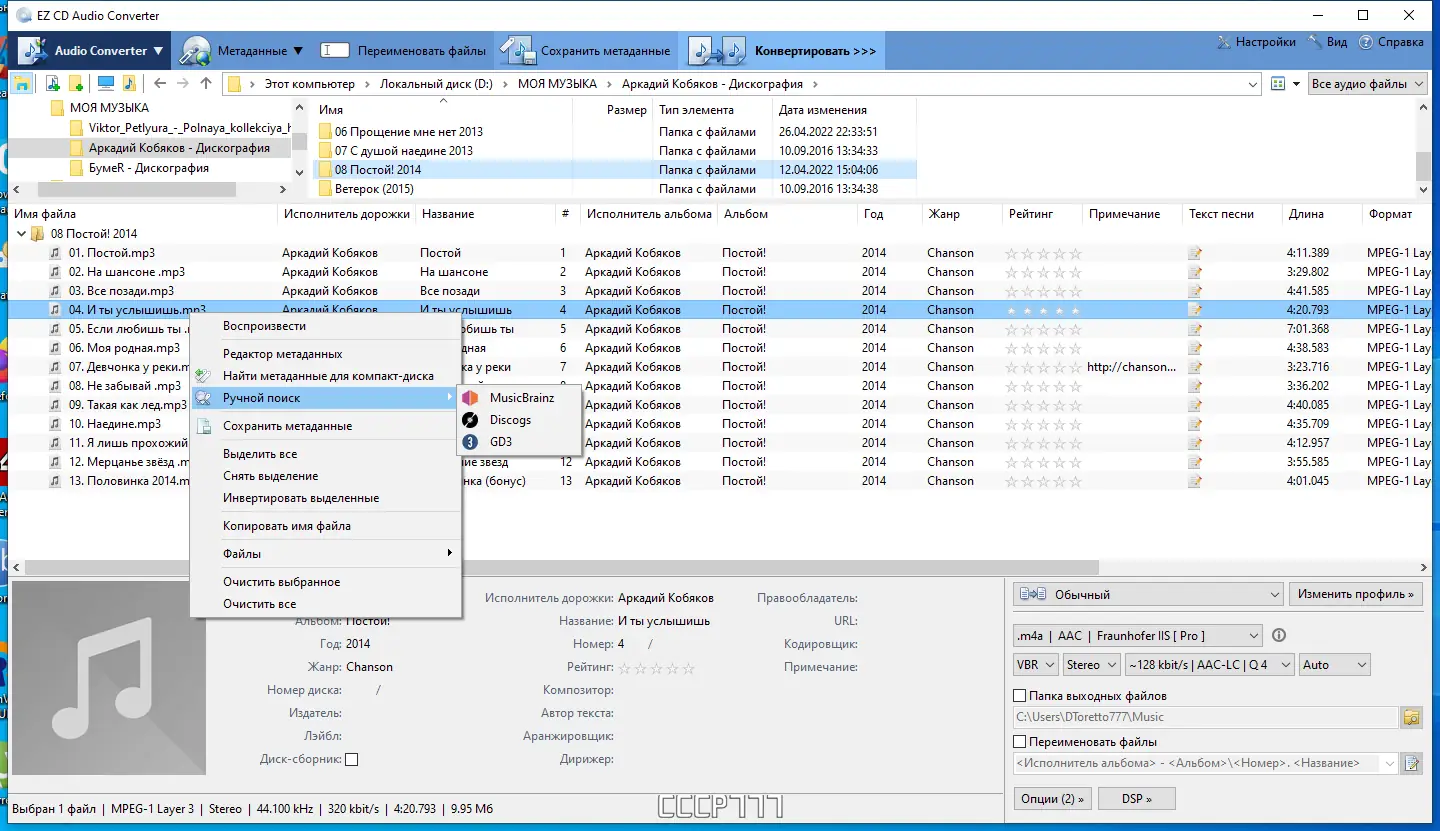The width and height of the screenshot is (1440, 831).
Task: Toggle the folder browser panel icon
Action: pyautogui.click(x=21, y=84)
